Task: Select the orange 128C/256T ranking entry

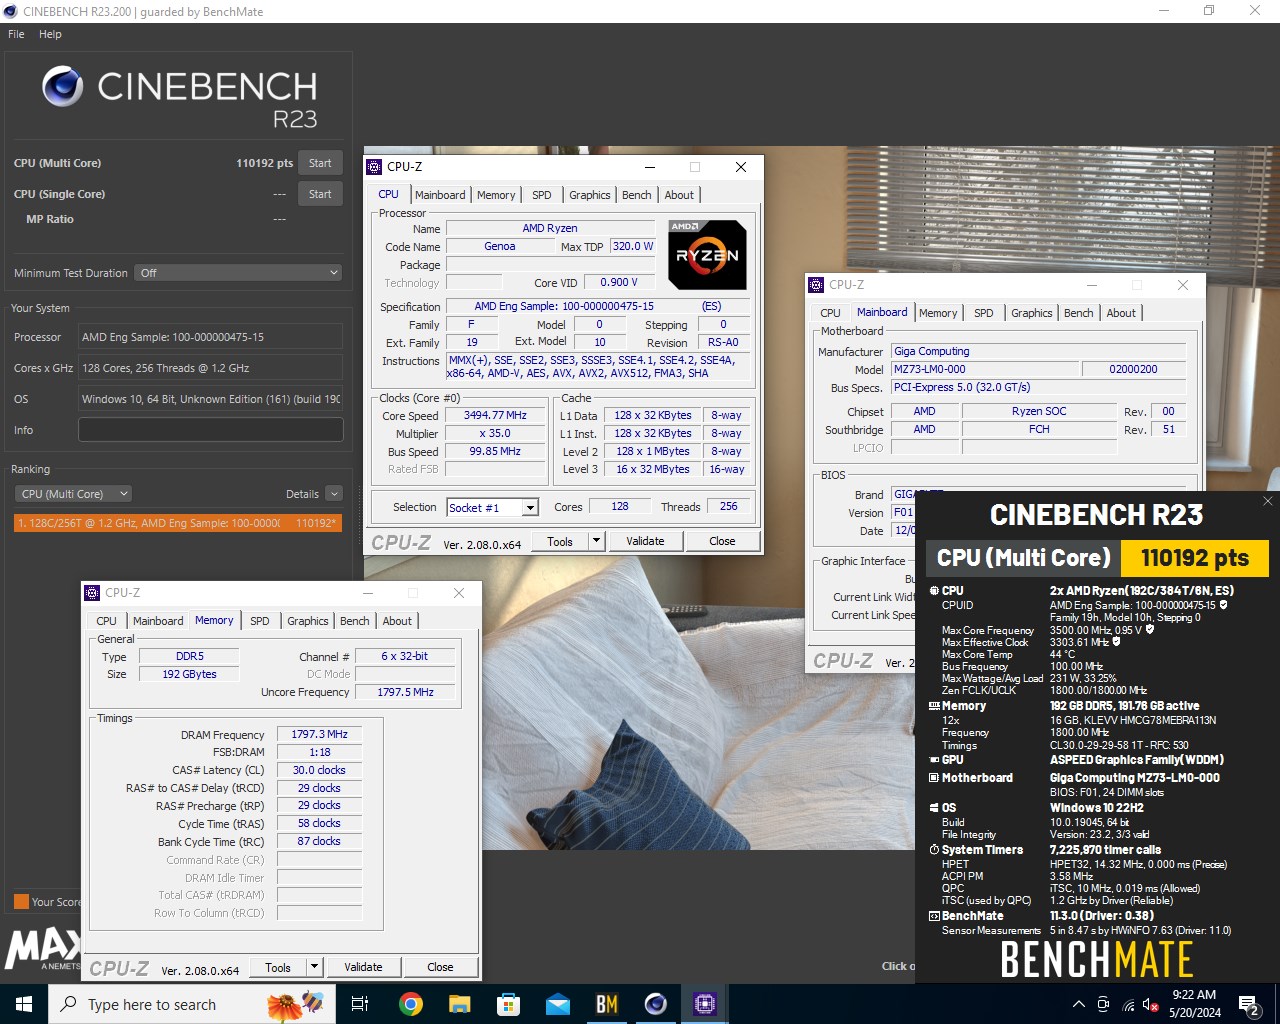Action: tap(178, 523)
